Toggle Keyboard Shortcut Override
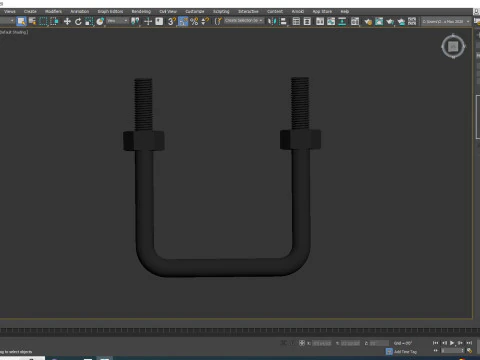Image resolution: width=480 pixels, height=360 pixels. pos(159,21)
